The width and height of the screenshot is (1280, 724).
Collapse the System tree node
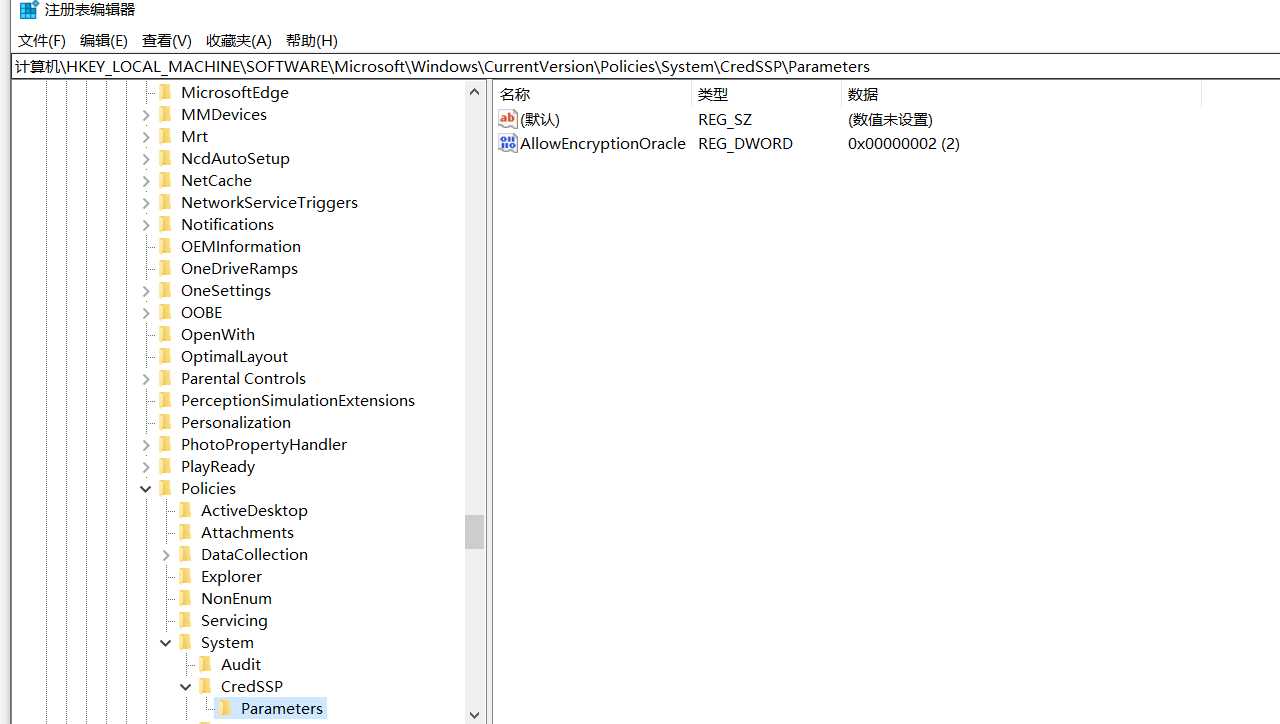(x=166, y=642)
